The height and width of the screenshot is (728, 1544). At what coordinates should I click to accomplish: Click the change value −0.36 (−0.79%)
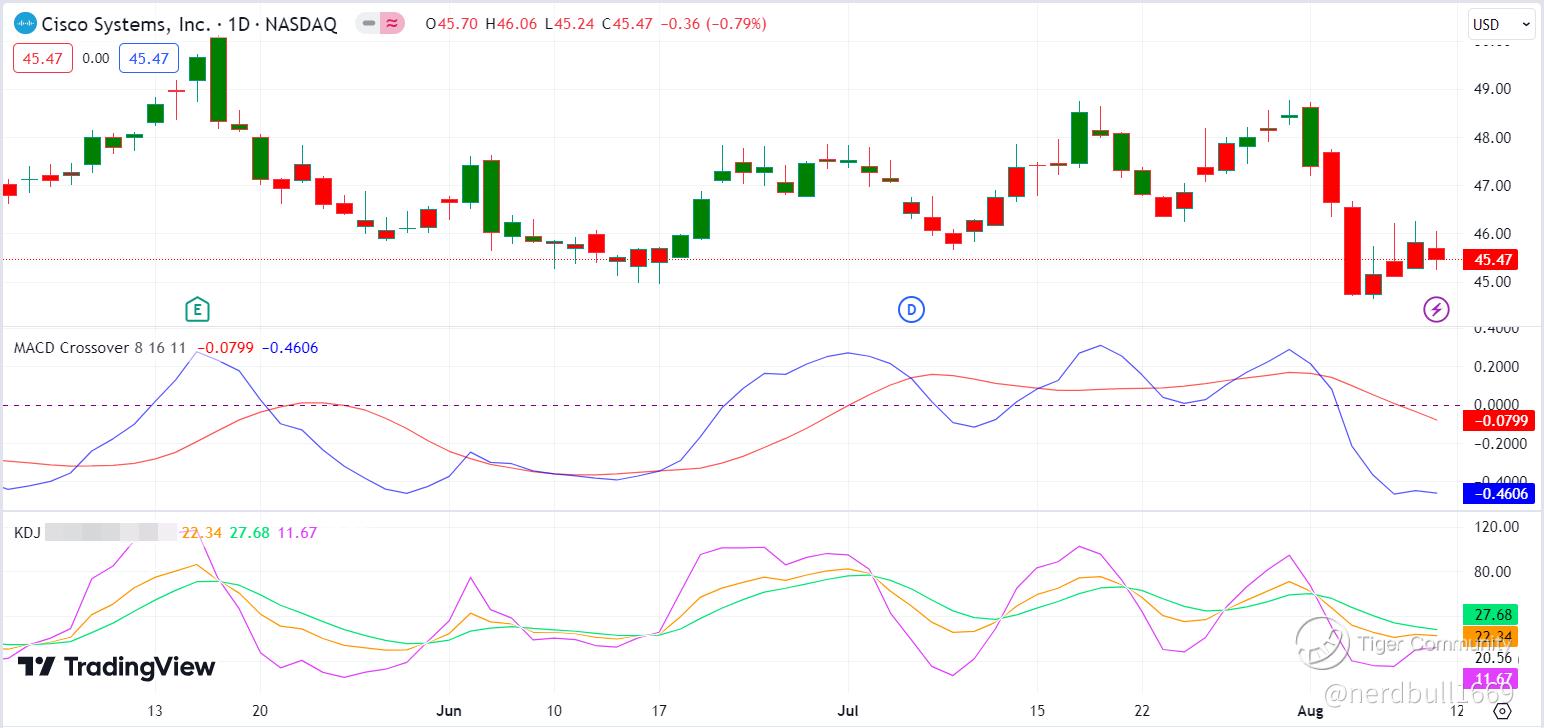point(714,23)
